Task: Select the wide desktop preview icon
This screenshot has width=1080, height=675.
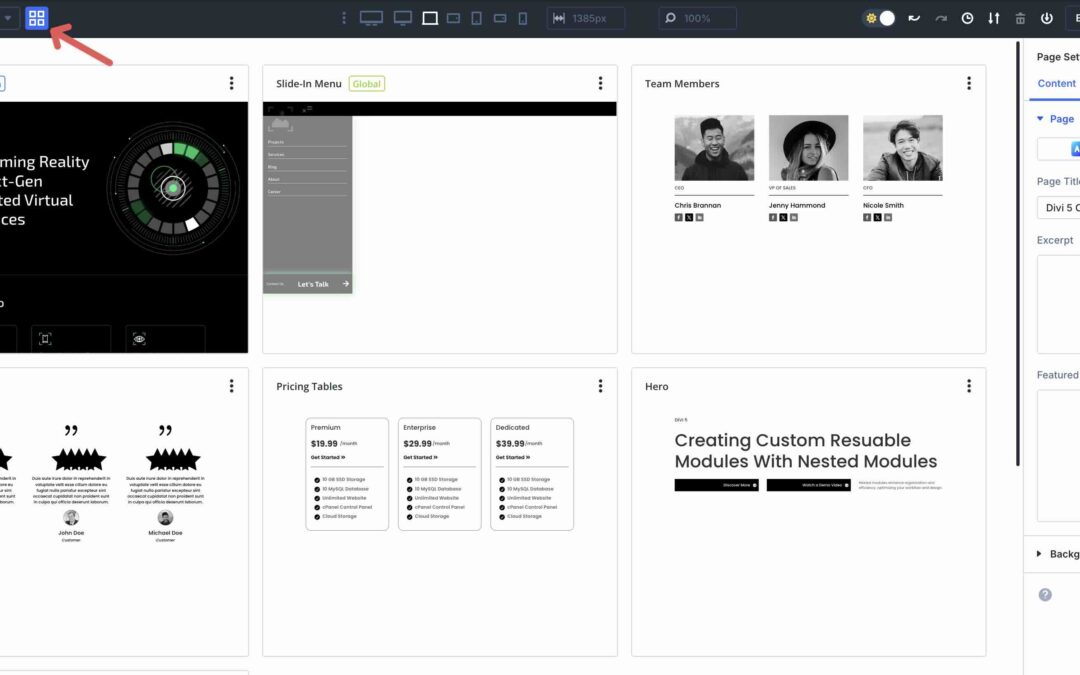Action: pyautogui.click(x=371, y=18)
